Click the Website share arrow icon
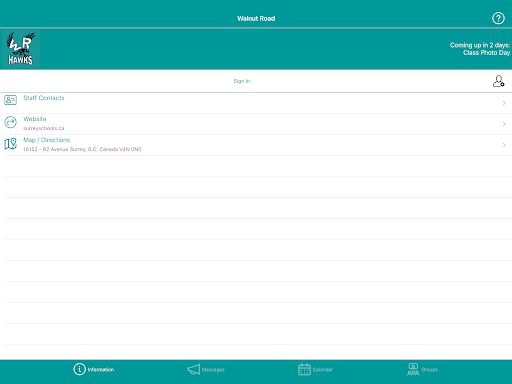The height and width of the screenshot is (384, 512). (x=10, y=122)
